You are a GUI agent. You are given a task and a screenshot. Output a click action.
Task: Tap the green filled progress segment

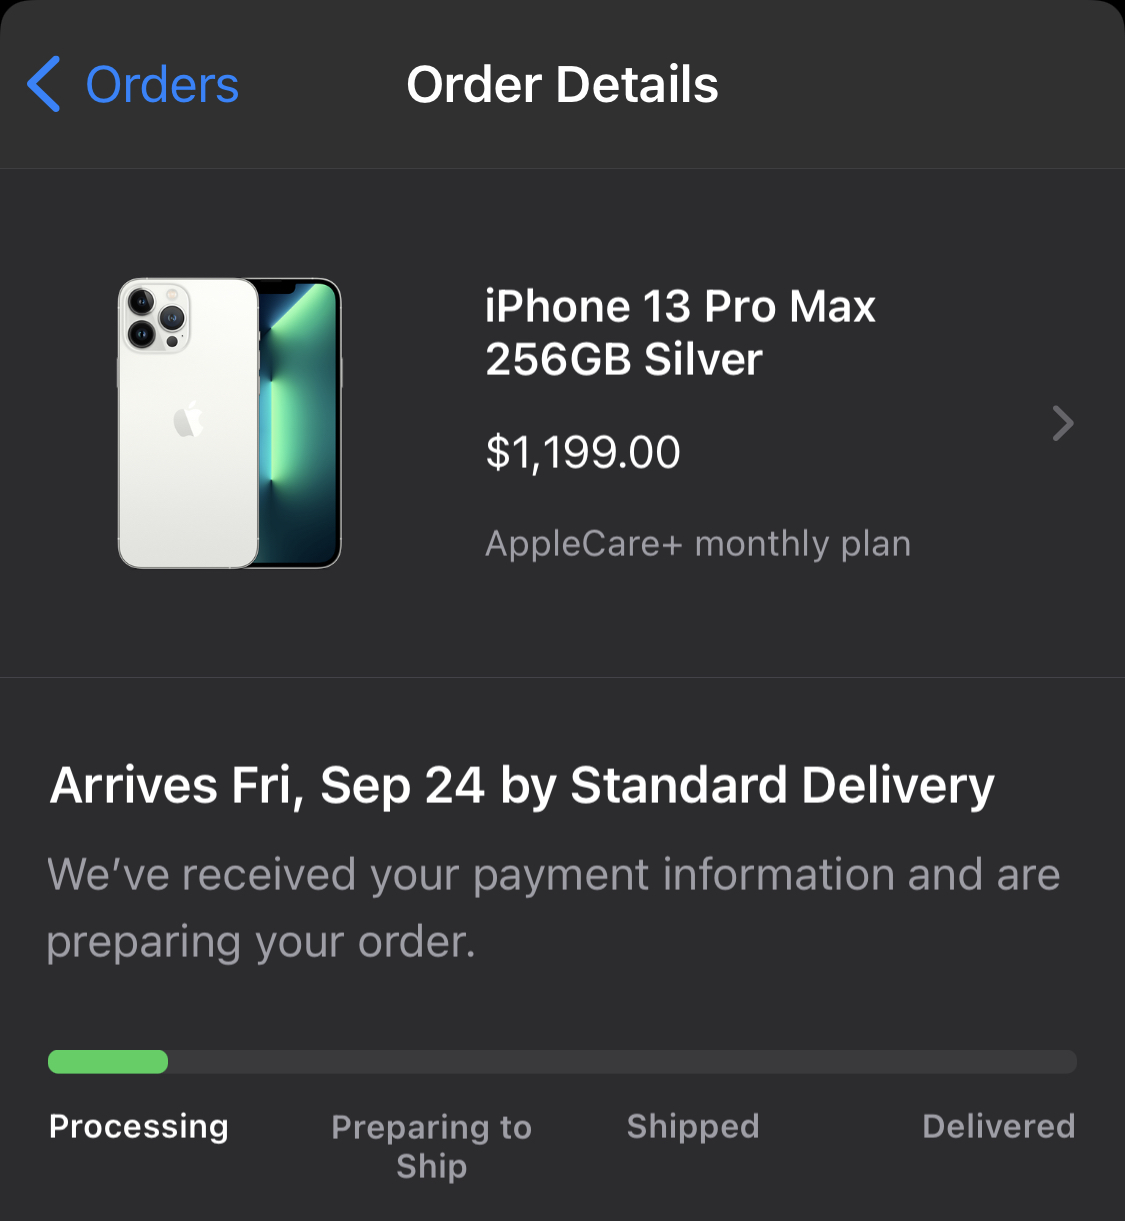[108, 1062]
